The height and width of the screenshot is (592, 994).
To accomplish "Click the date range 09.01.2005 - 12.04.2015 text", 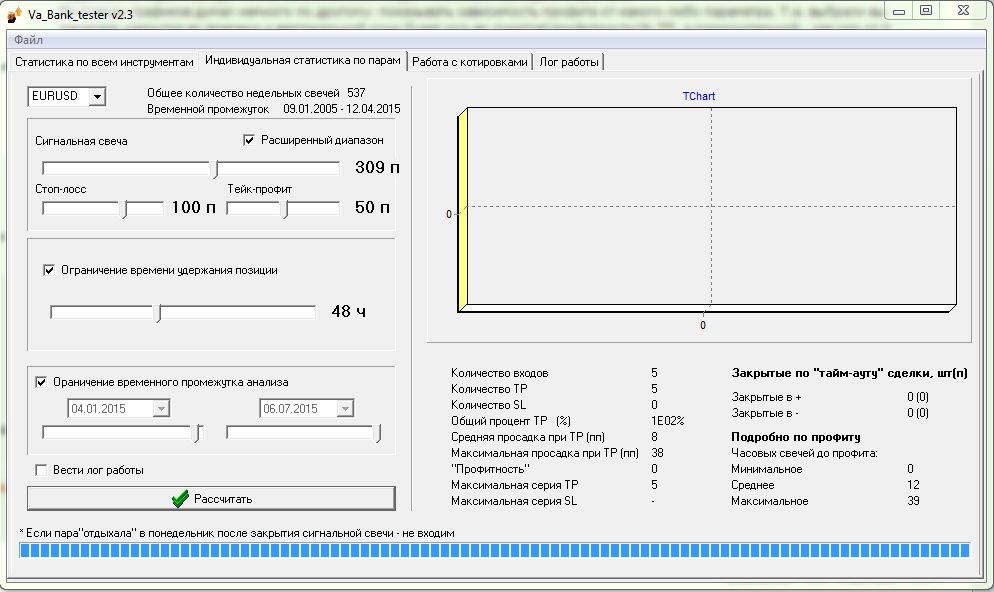I will click(342, 109).
